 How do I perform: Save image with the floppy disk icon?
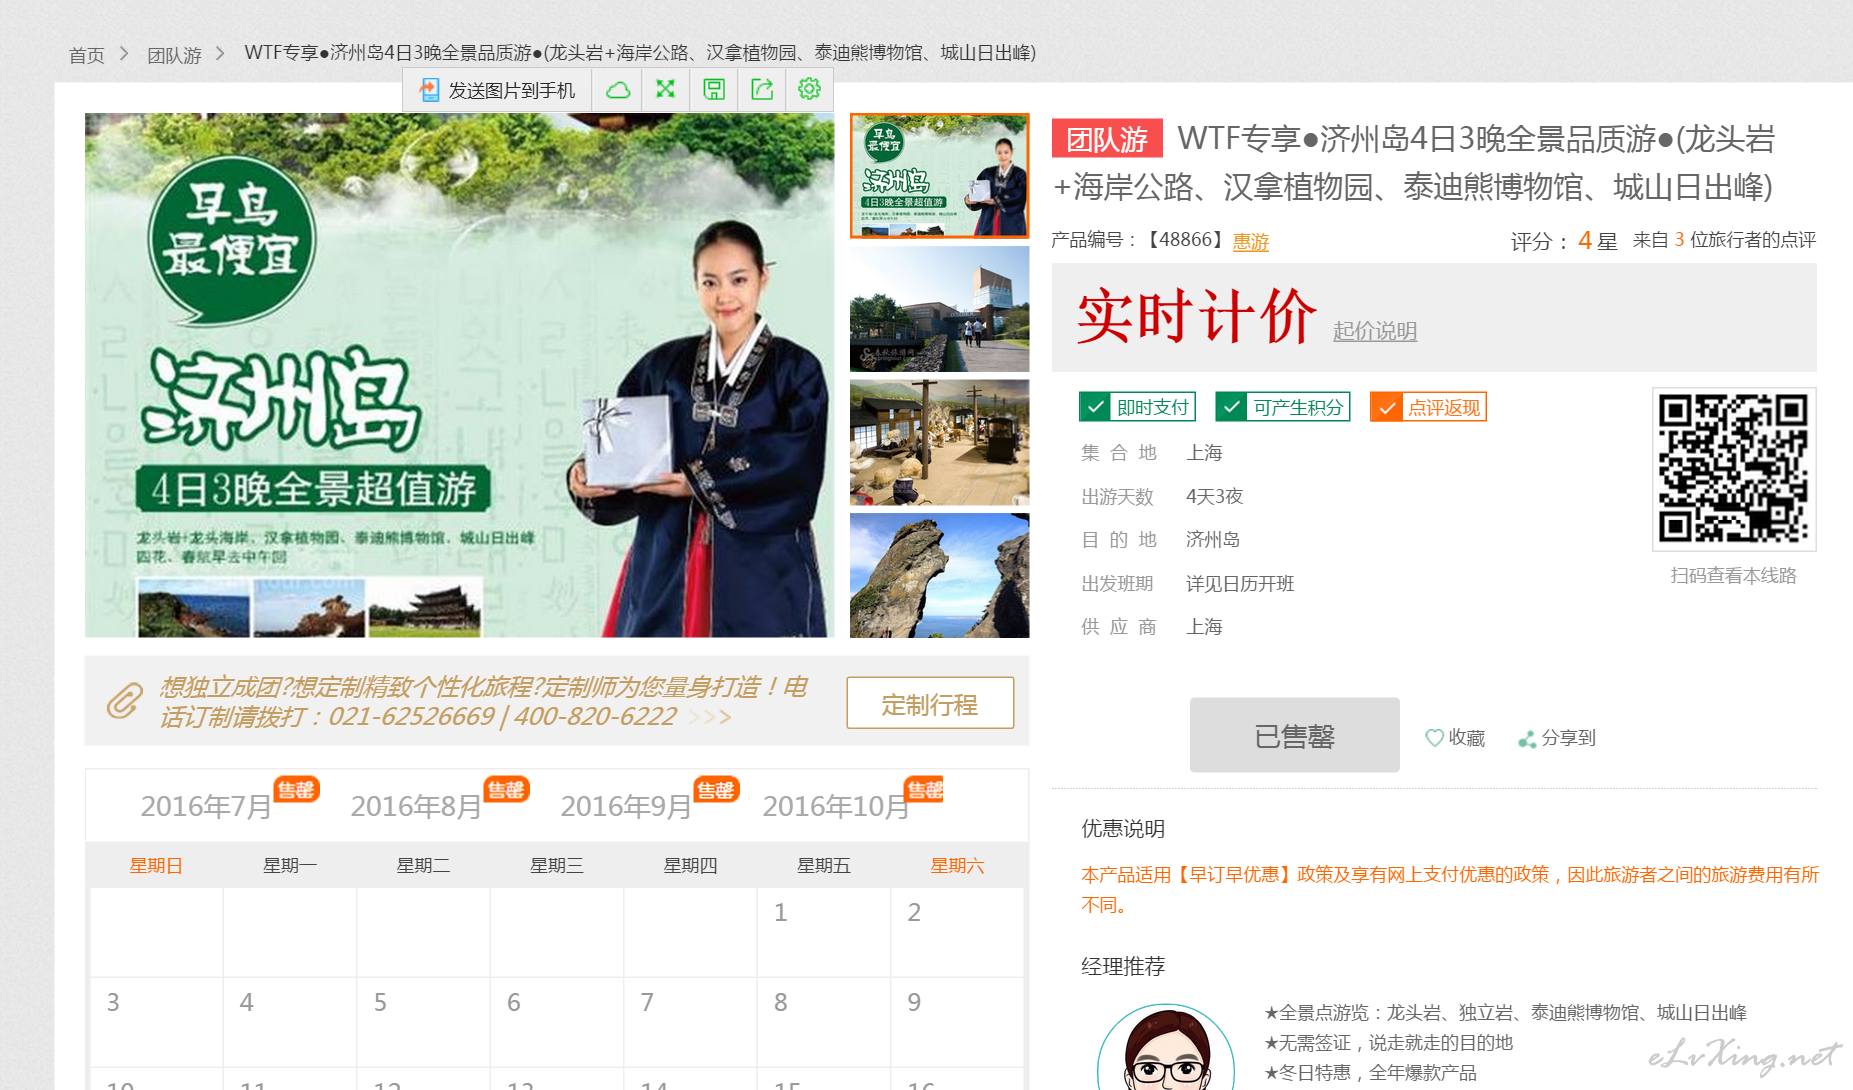(x=714, y=90)
